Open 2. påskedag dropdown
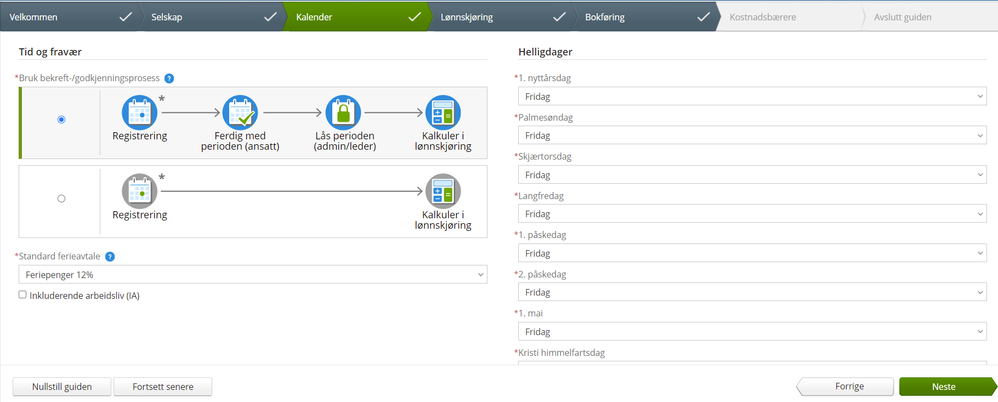The width and height of the screenshot is (998, 402). click(750, 293)
